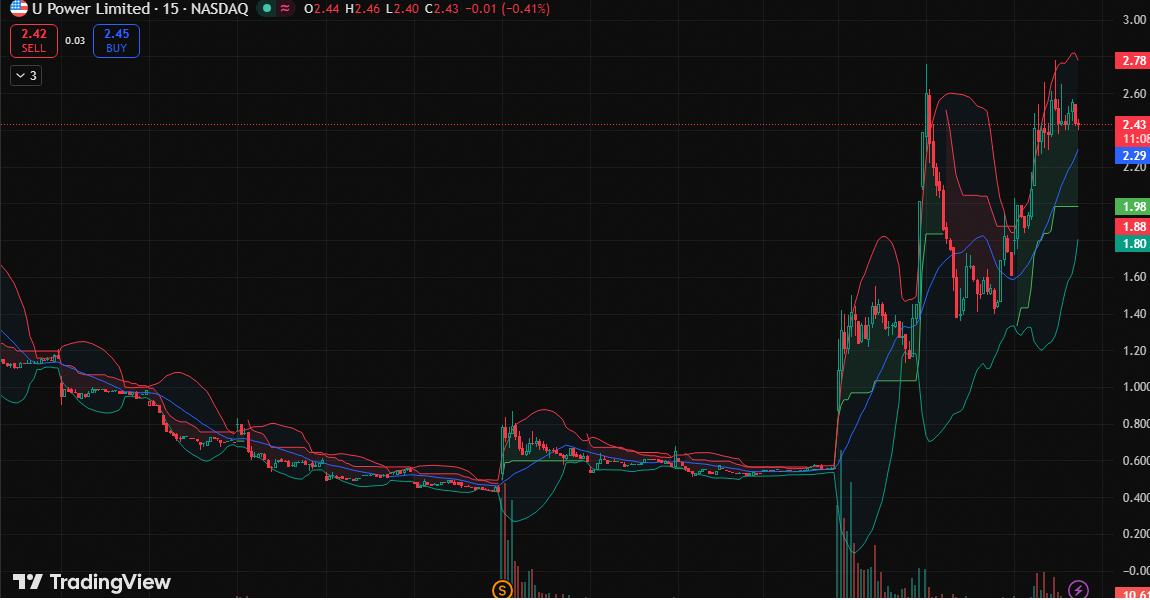Click the green 1.98 price label
The width and height of the screenshot is (1150, 600).
(x=1132, y=207)
